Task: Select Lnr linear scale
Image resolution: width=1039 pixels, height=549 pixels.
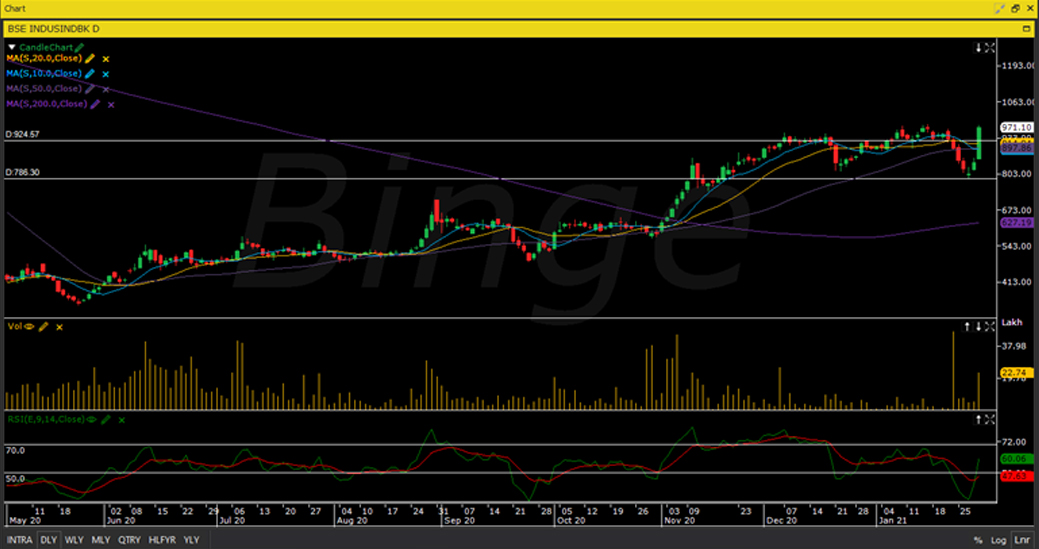Action: click(1021, 540)
